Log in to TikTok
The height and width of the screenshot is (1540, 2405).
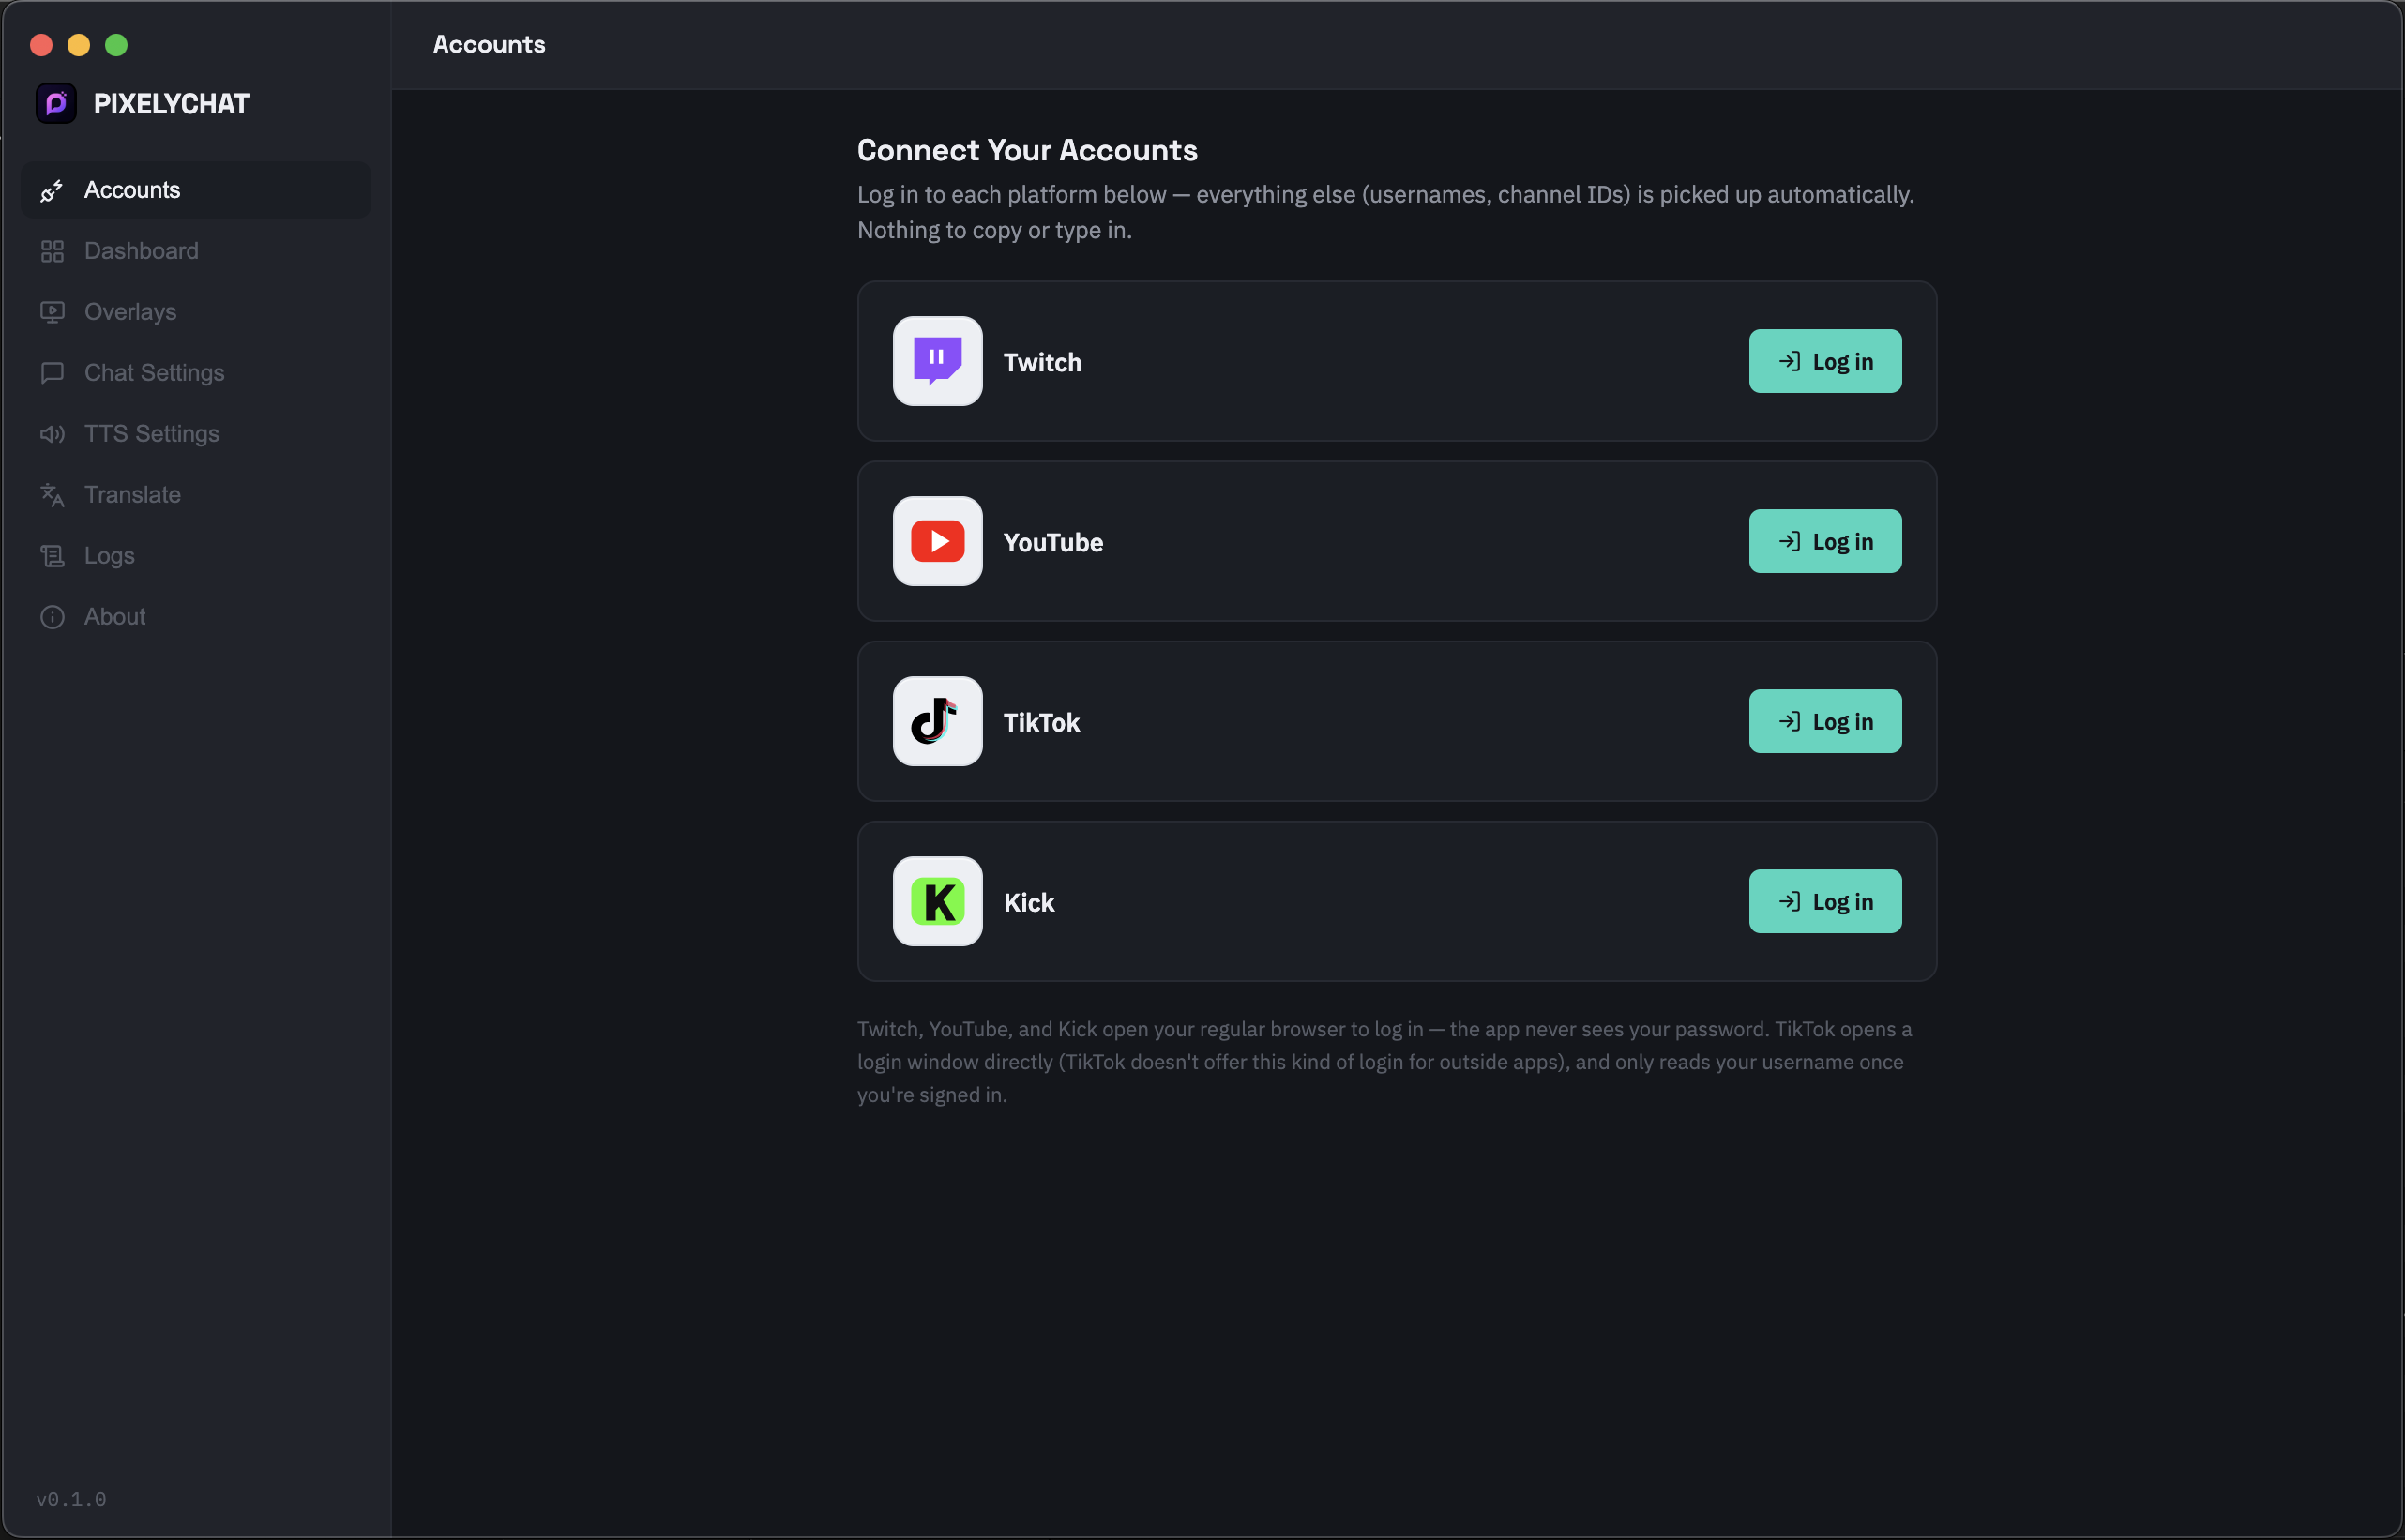tap(1825, 721)
